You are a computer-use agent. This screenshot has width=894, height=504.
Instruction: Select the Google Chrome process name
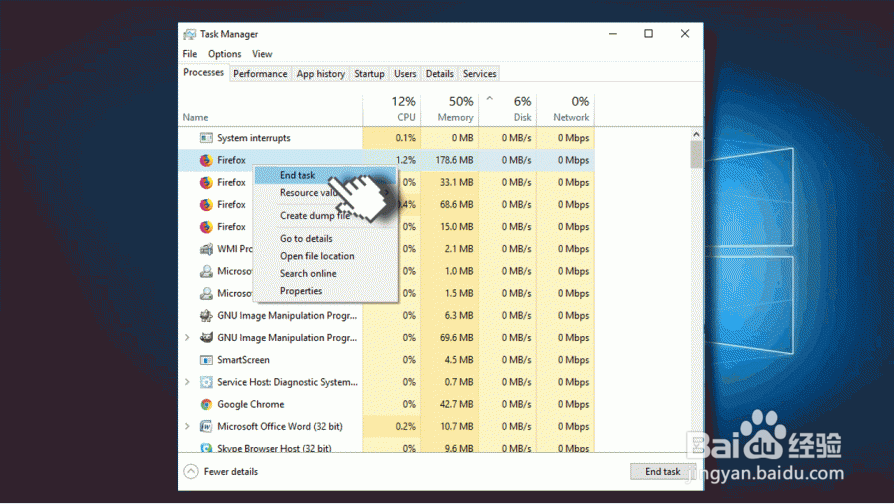250,404
